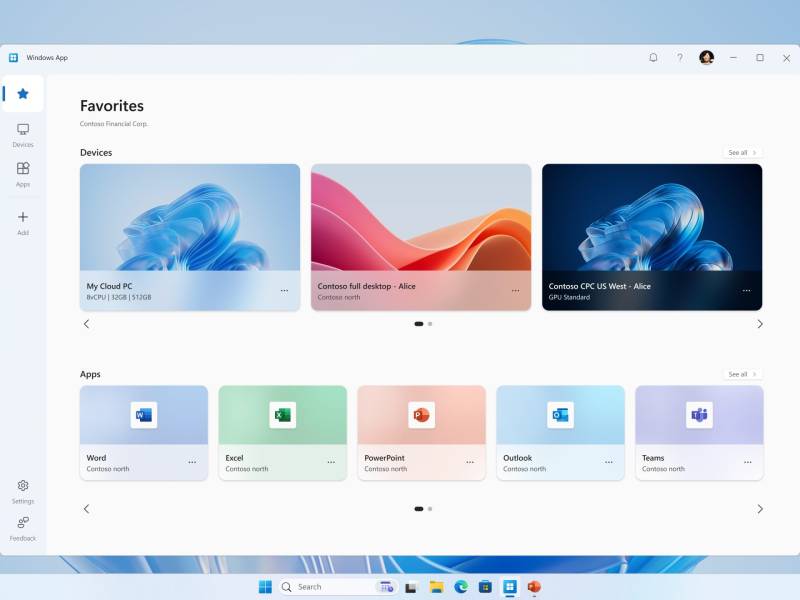Open the user profile avatar

tap(707, 58)
